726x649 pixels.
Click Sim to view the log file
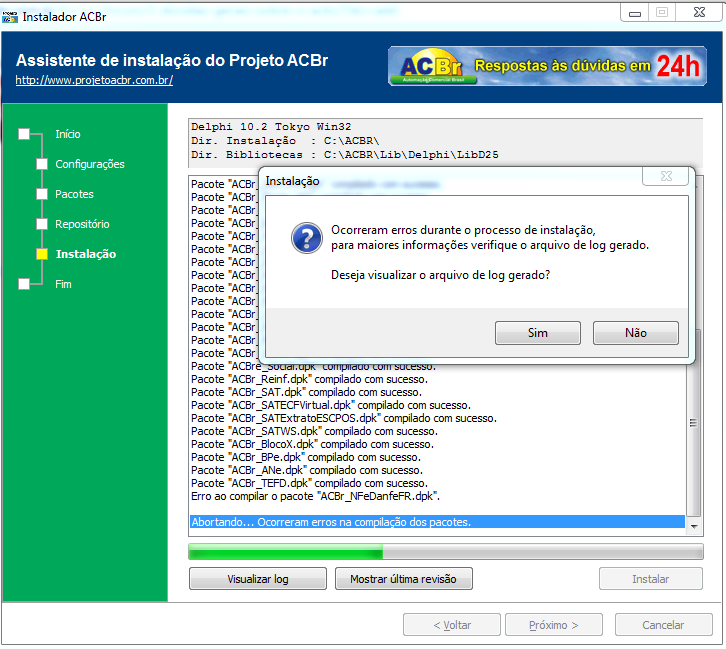(538, 333)
